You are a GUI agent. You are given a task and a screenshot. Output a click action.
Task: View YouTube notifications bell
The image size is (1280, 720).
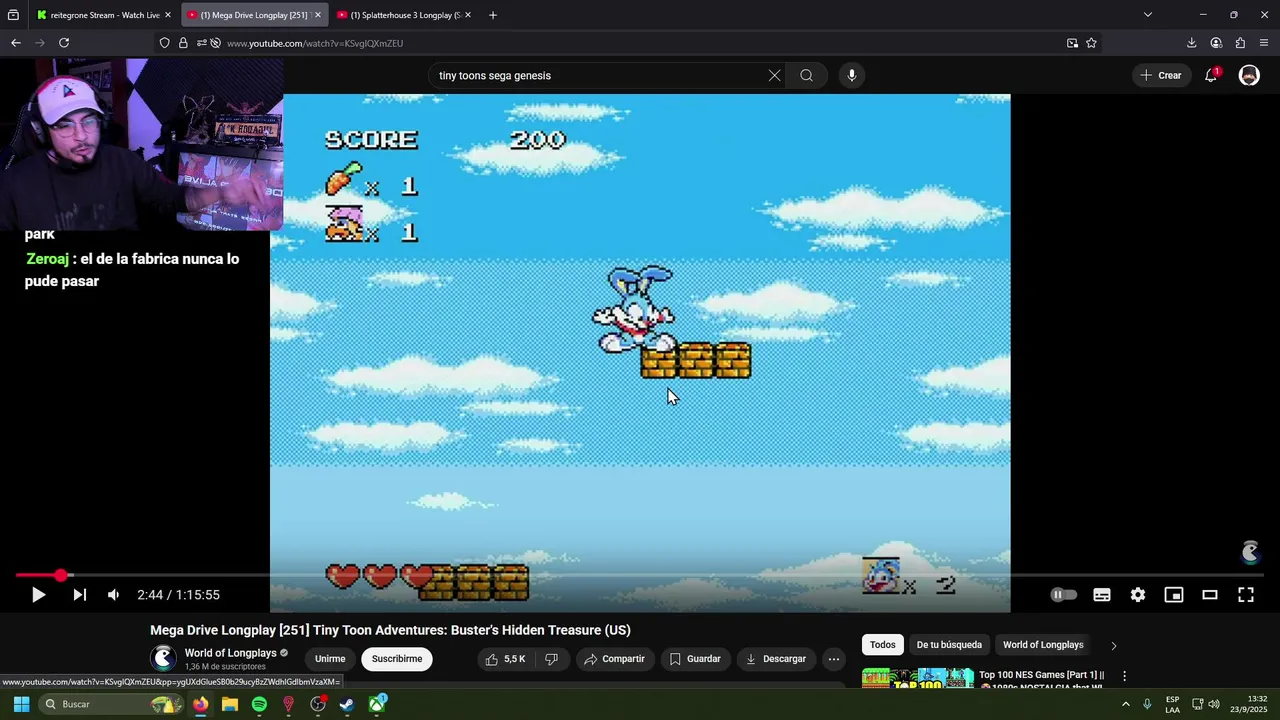click(x=1211, y=75)
